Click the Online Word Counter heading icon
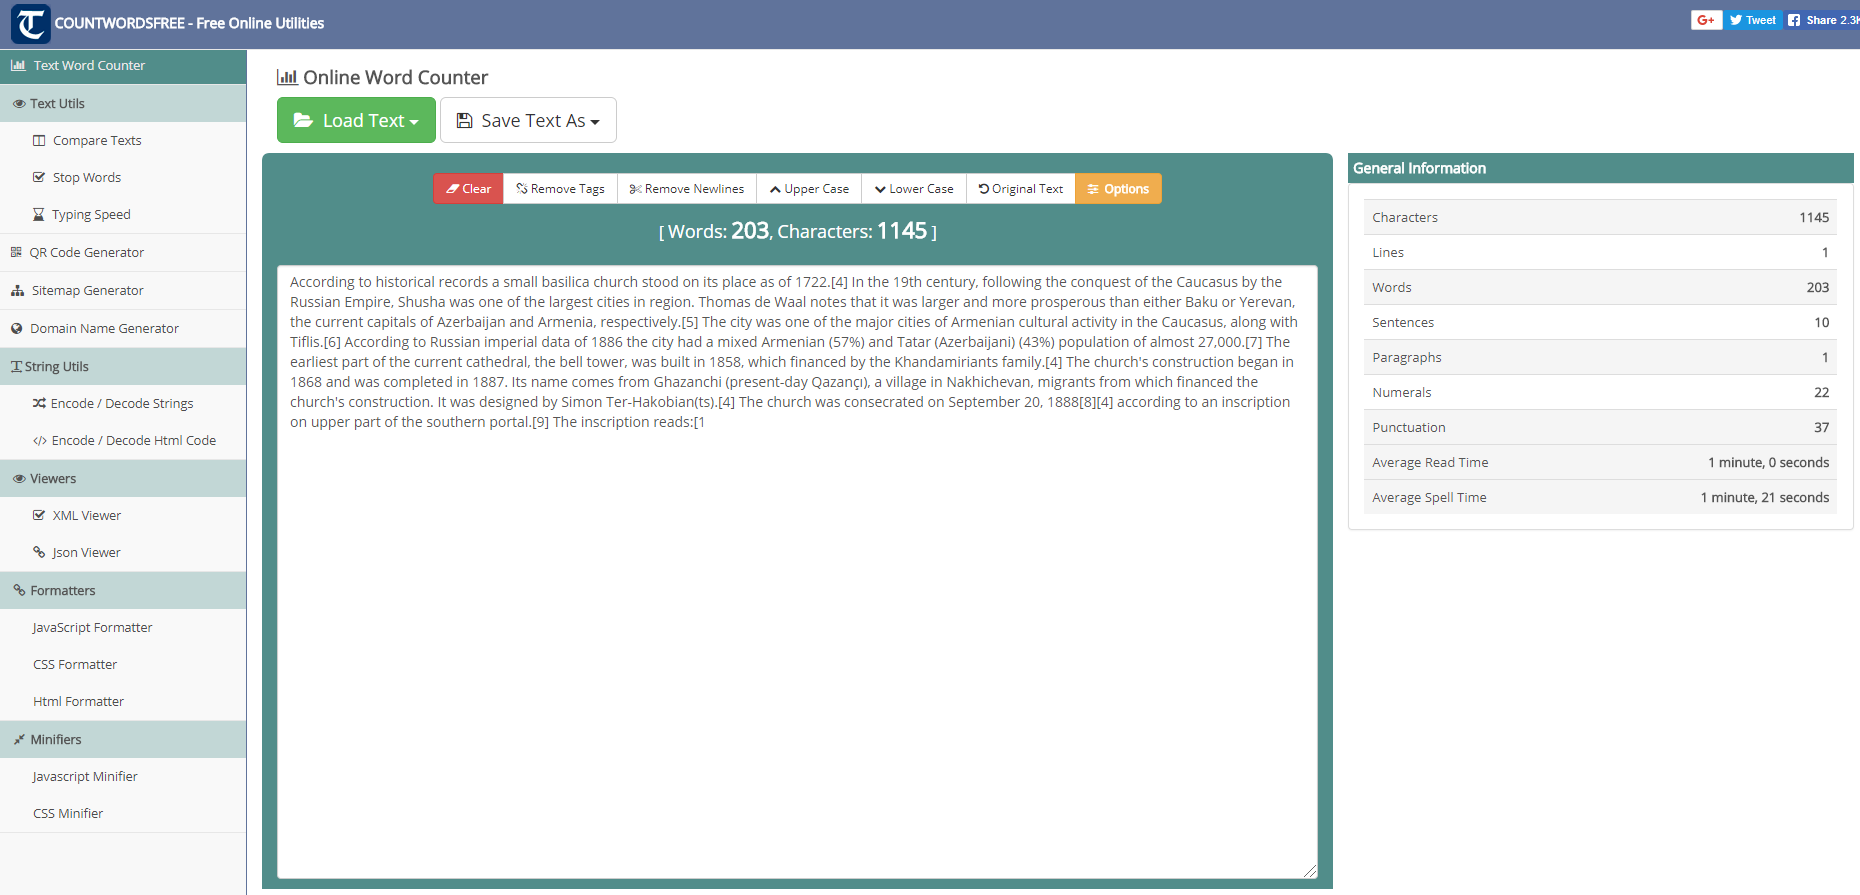Viewport: 1860px width, 895px height. (x=287, y=77)
